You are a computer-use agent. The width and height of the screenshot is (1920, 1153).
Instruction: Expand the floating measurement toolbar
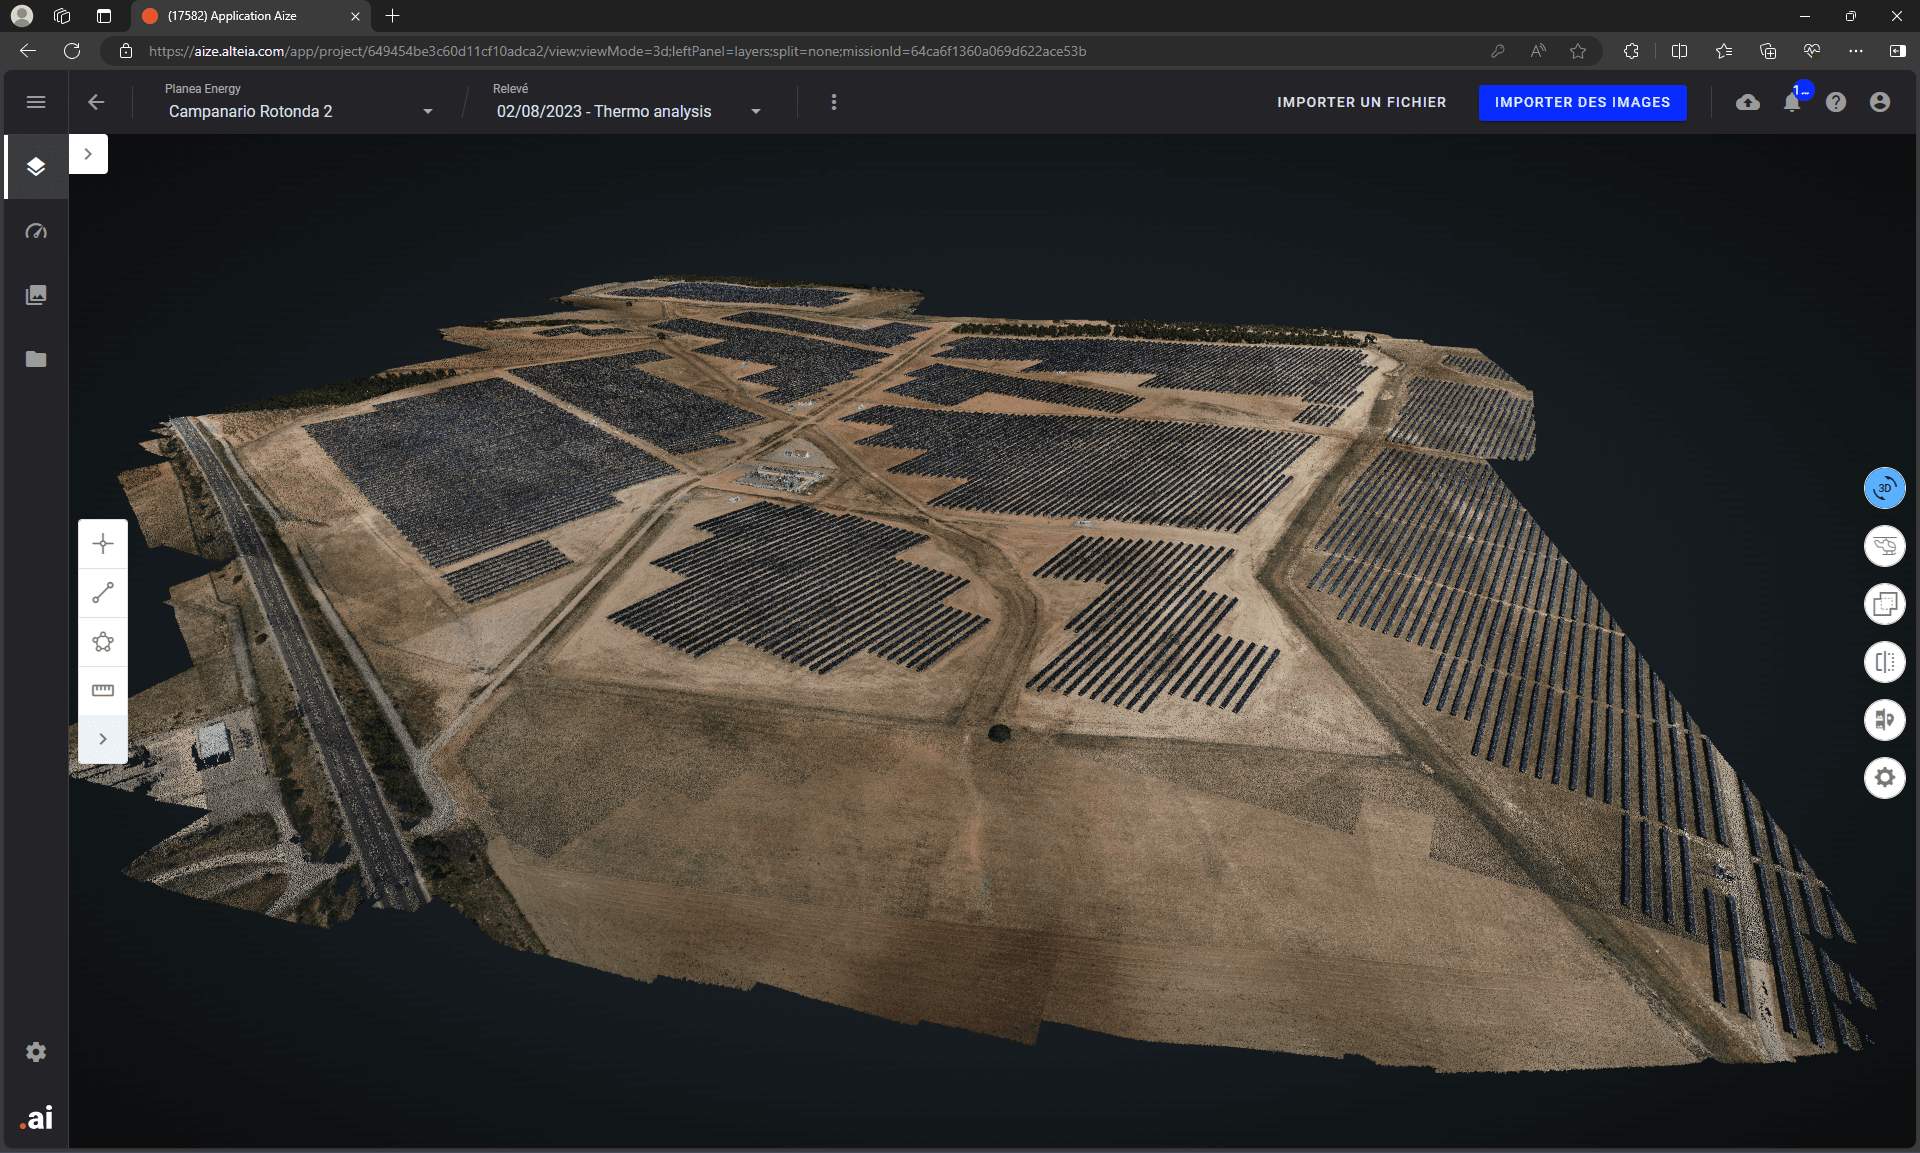tap(103, 739)
